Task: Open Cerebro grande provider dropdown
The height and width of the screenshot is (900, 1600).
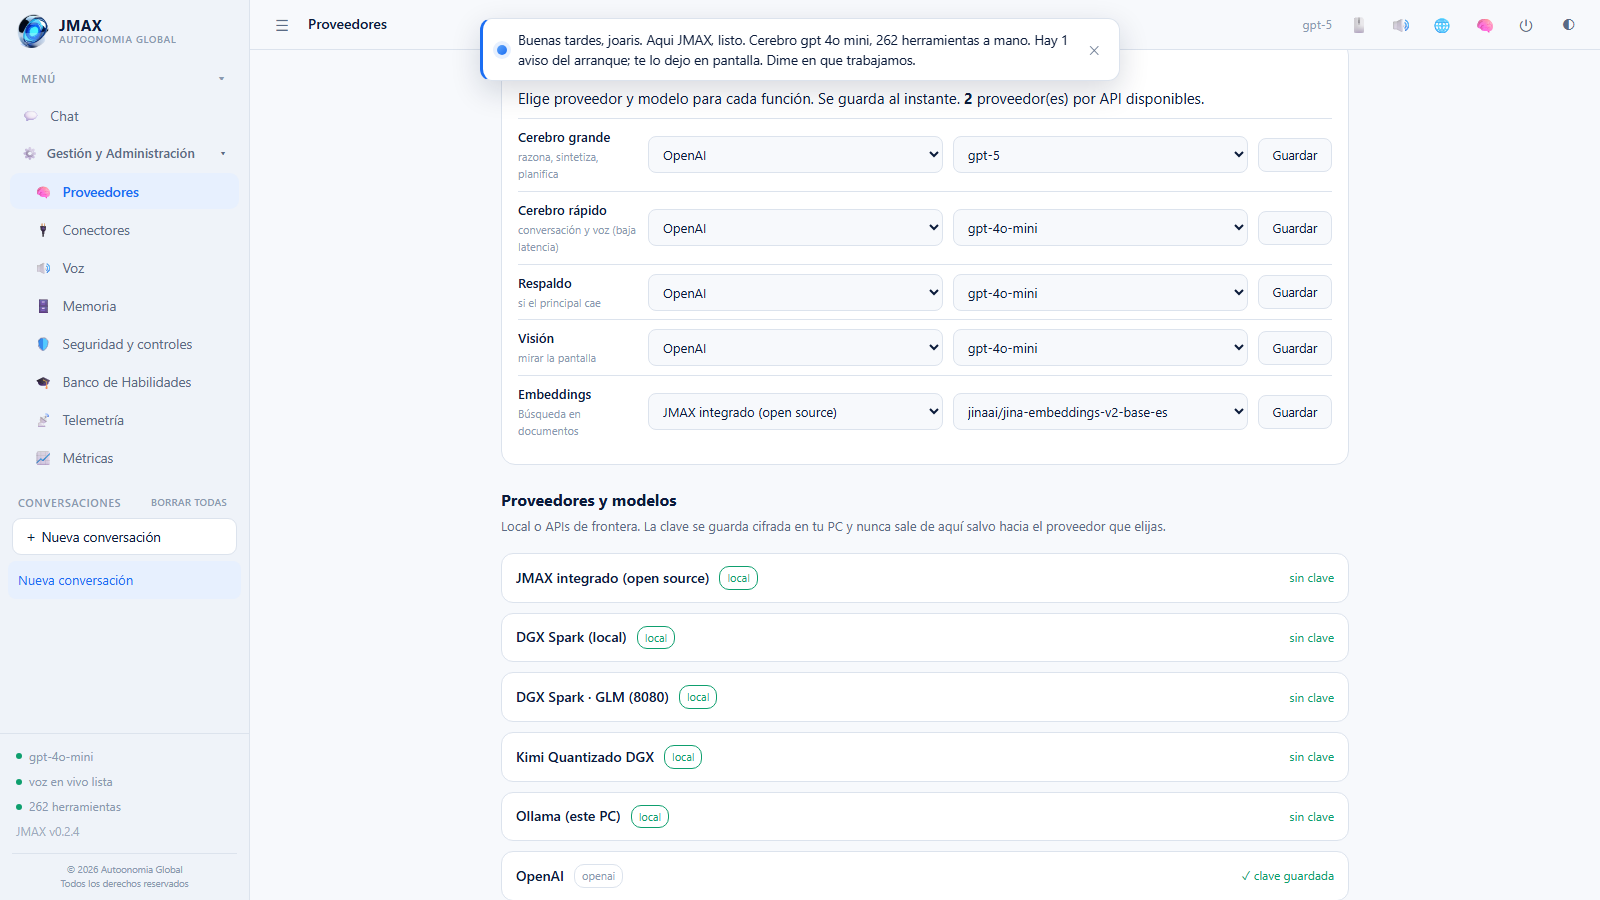Action: pyautogui.click(x=795, y=155)
